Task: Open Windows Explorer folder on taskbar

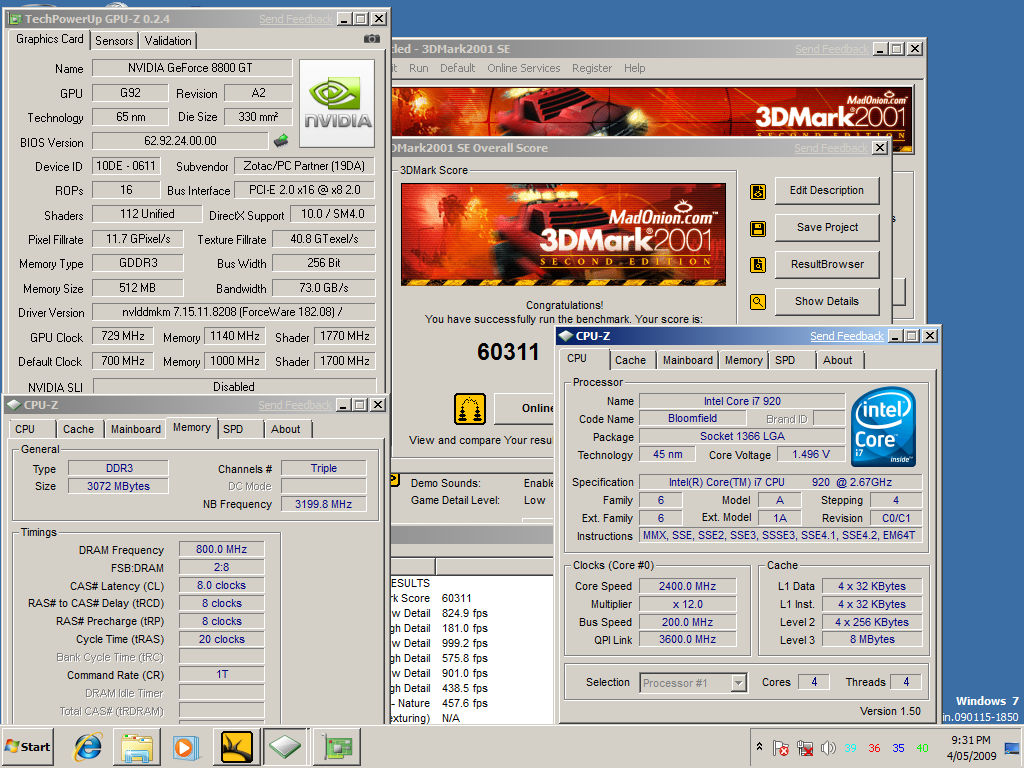Action: 137,746
